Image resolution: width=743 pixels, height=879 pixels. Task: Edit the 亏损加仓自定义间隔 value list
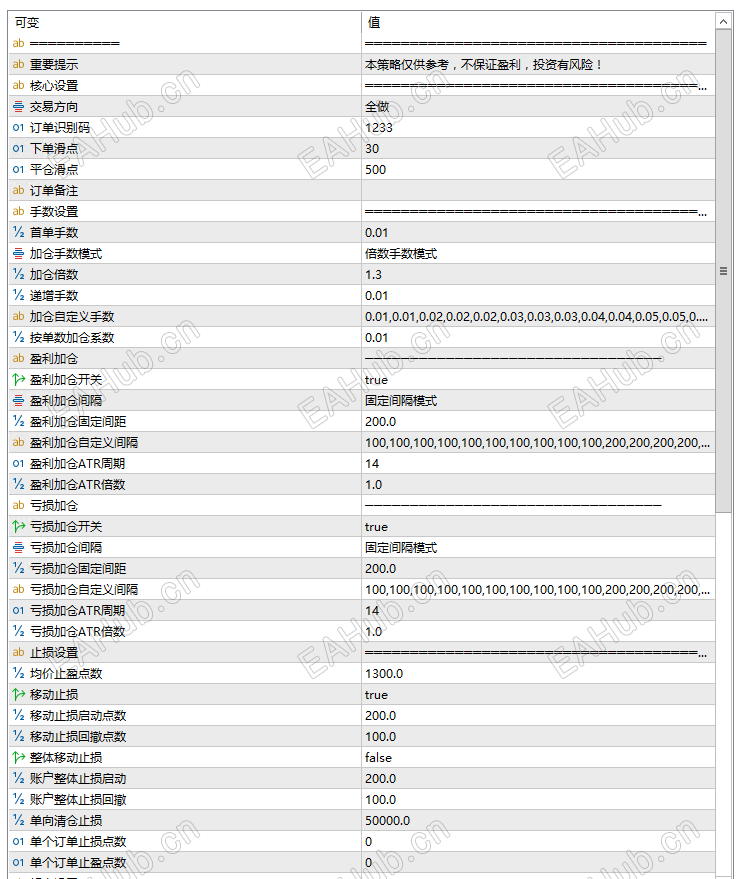pos(538,590)
